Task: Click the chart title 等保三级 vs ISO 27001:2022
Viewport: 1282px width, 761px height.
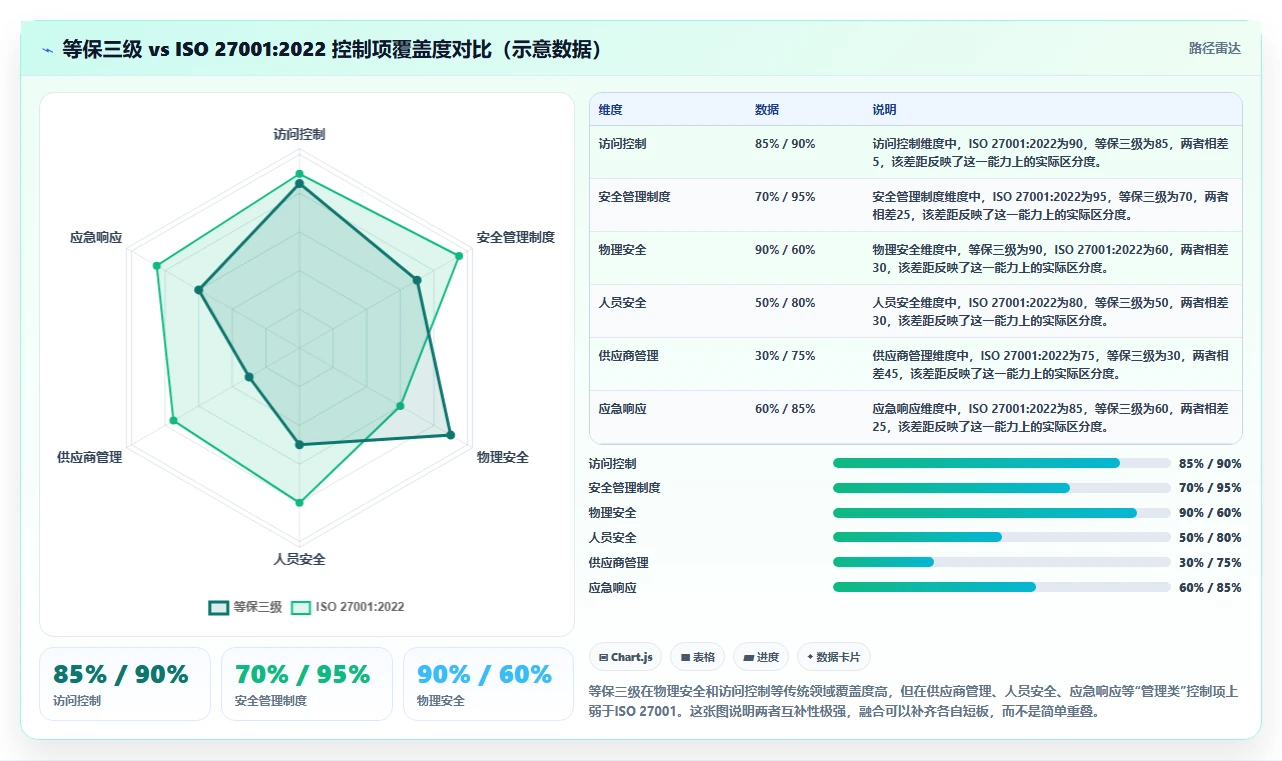Action: click(333, 49)
